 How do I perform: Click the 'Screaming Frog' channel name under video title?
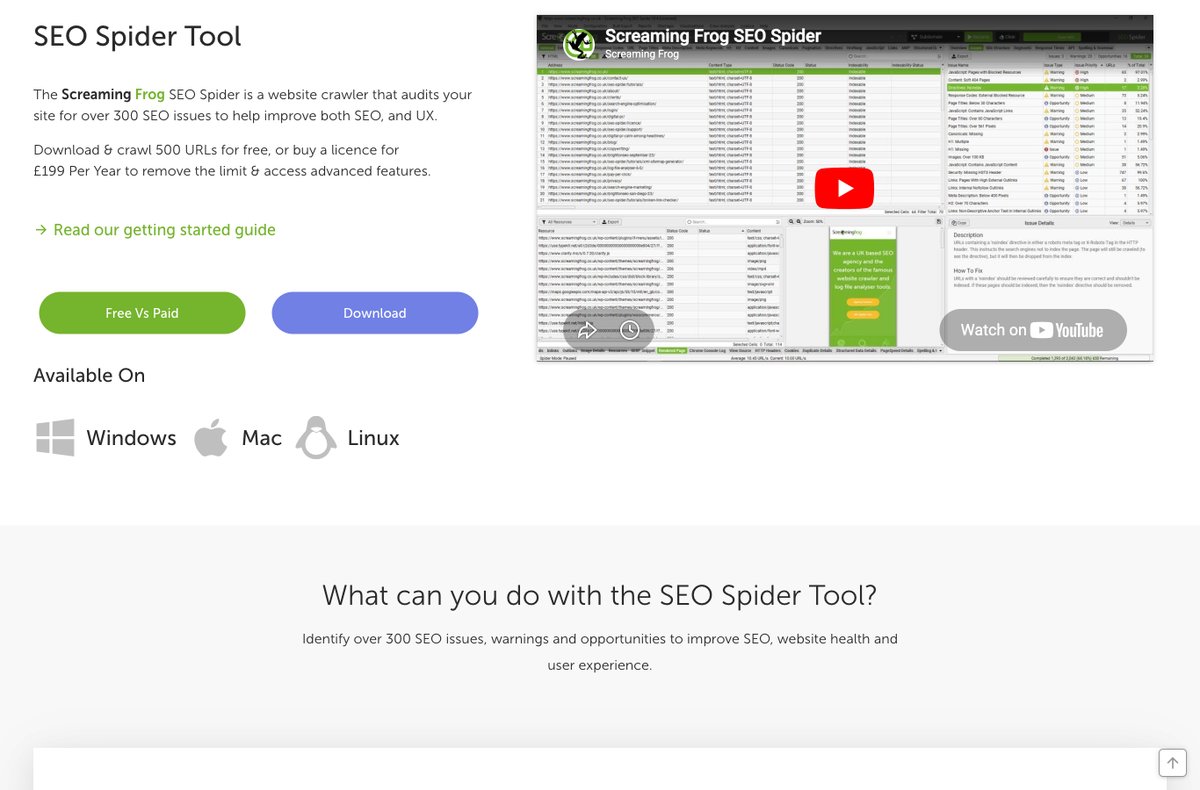tap(642, 54)
